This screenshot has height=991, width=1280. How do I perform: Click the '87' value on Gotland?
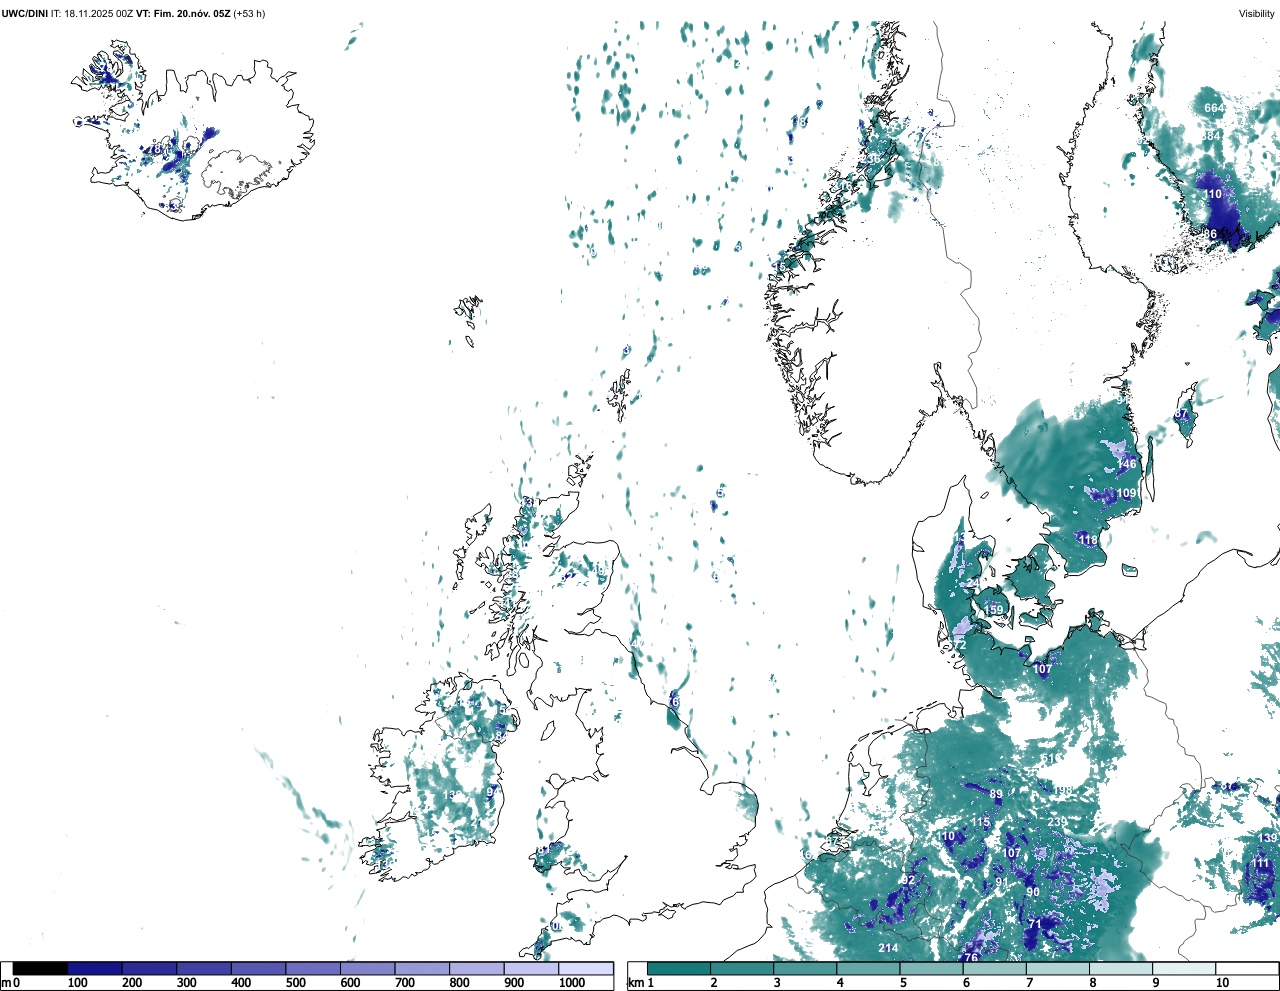tap(1181, 415)
